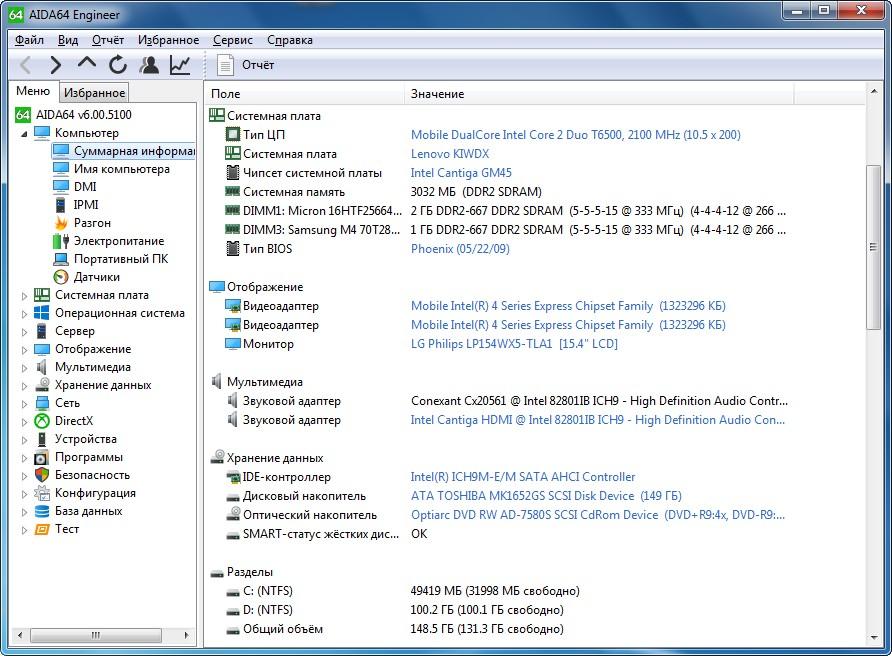Click the Тест benchmark icon
The height and width of the screenshot is (656, 892).
(42, 529)
